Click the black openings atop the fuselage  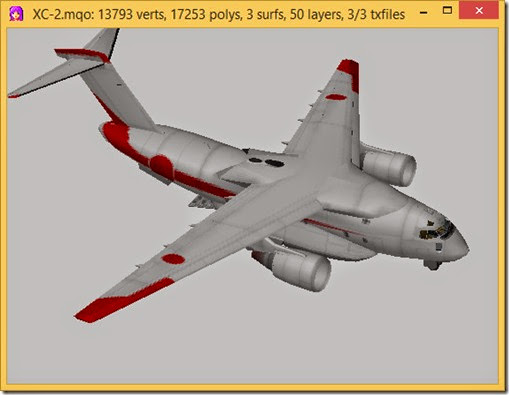click(267, 162)
